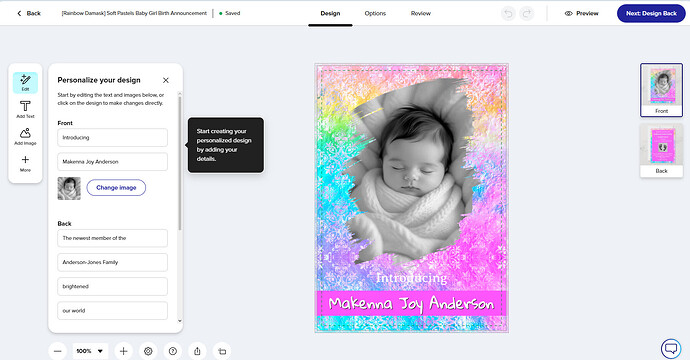The width and height of the screenshot is (690, 360).
Task: Open the 100% zoom level dropdown
Action: 90,351
